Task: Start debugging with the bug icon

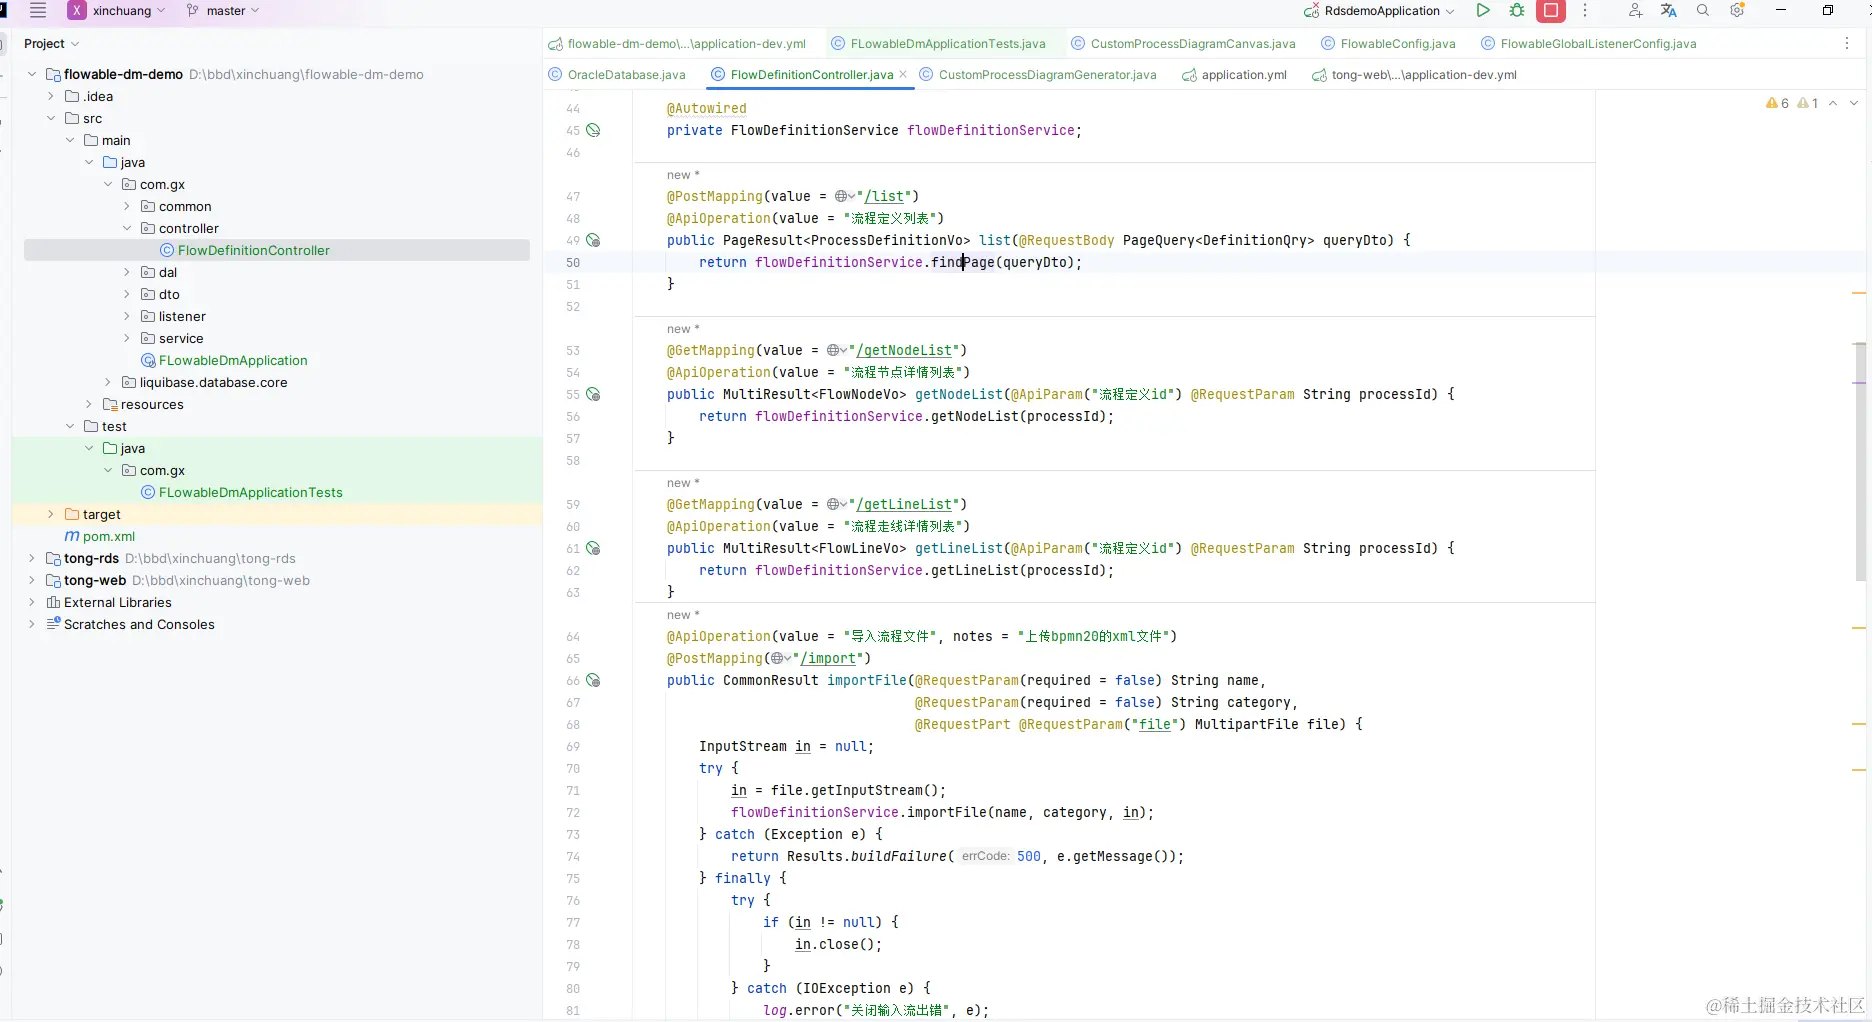Action: click(x=1517, y=11)
